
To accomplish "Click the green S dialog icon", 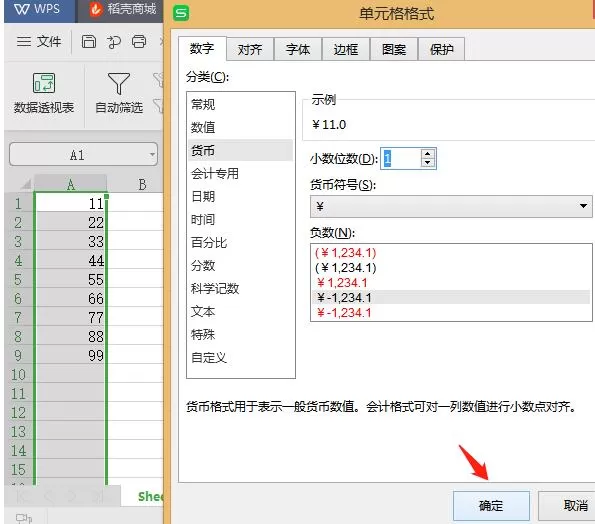I will 181,13.
